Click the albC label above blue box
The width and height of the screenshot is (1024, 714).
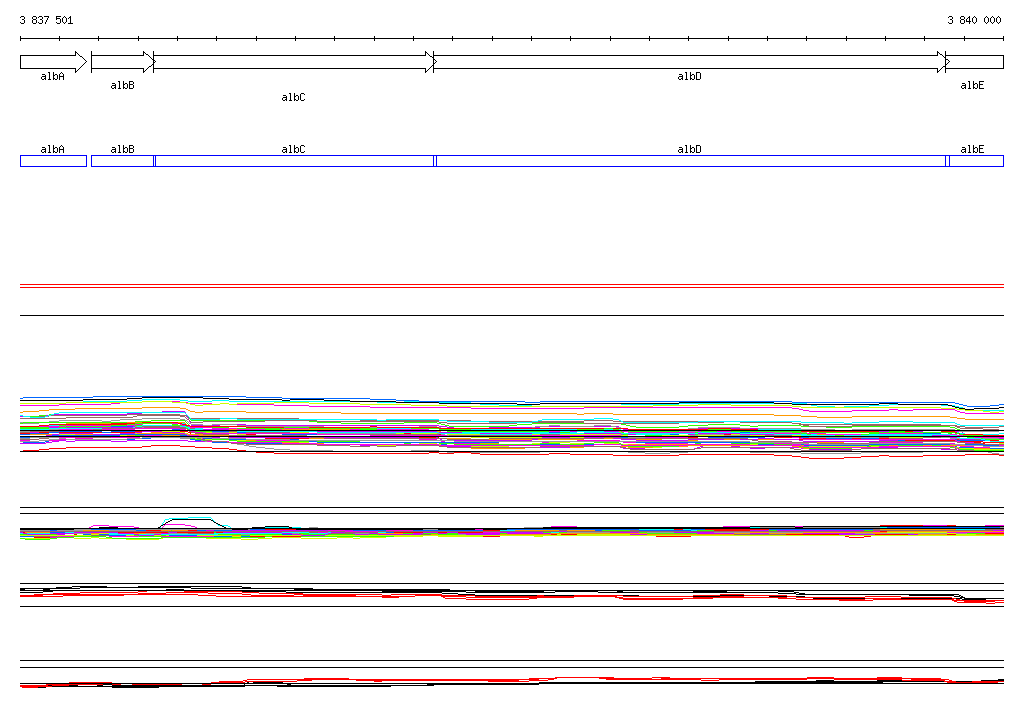(x=293, y=149)
